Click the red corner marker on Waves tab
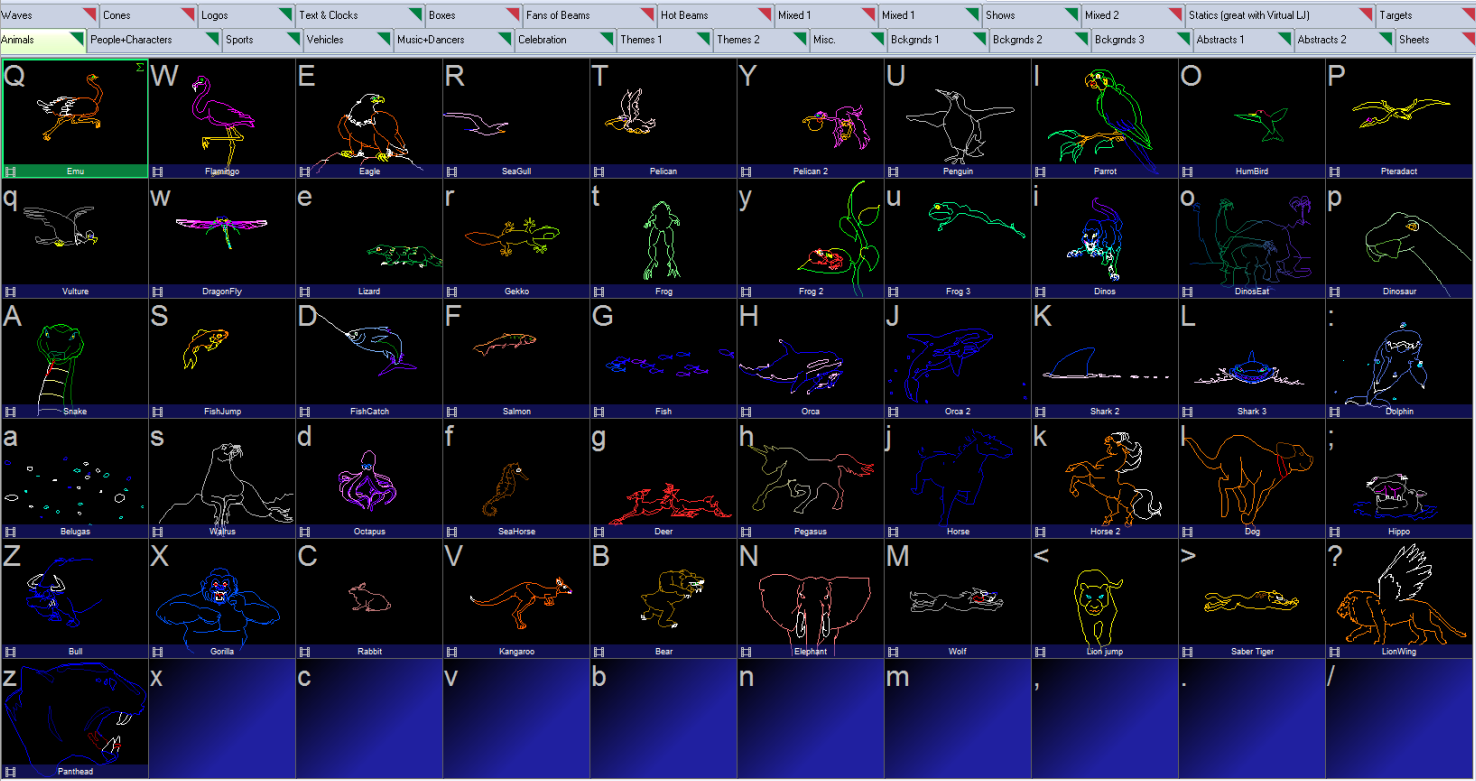Viewport: 1476px width, 781px height. coord(90,12)
